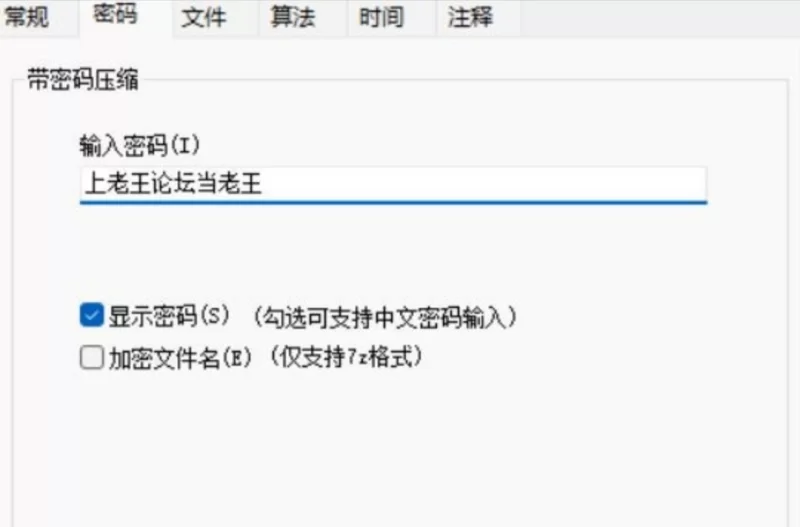Switch to the 常规 tab
The height and width of the screenshot is (527, 800).
pos(28,17)
